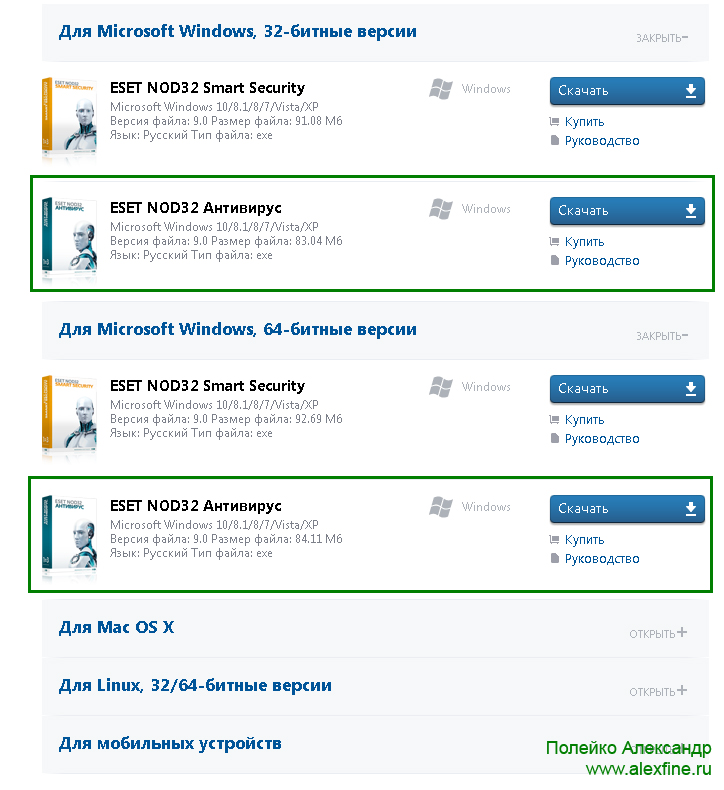Open Для мобильных устройств section heading
Image resolution: width=724 pixels, height=790 pixels.
tap(170, 744)
